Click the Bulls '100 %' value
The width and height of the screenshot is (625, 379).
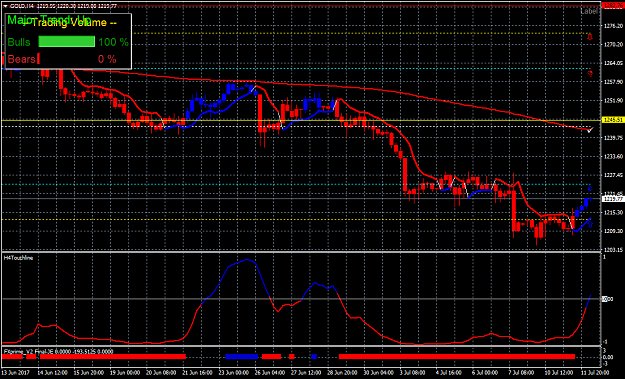[114, 42]
